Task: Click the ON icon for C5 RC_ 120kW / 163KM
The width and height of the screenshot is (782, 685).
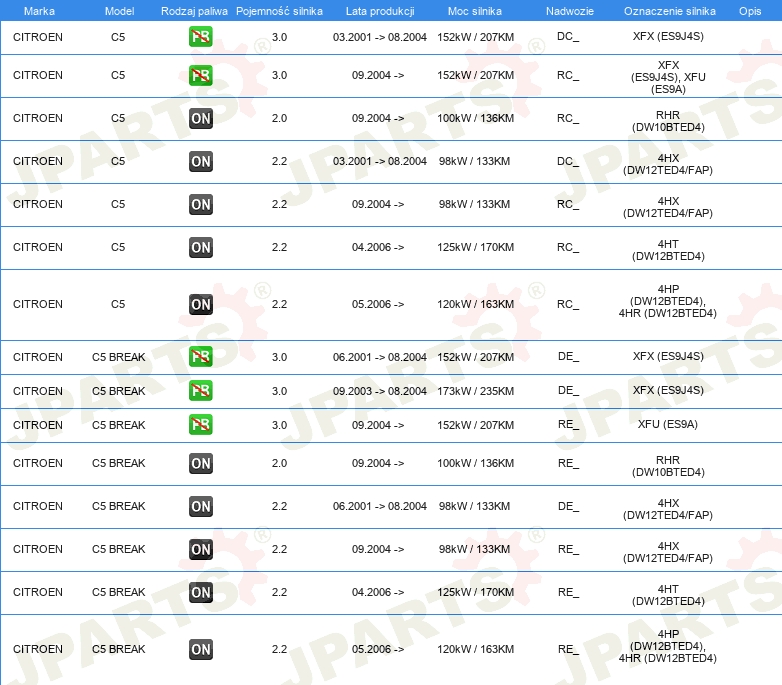Action: [200, 305]
